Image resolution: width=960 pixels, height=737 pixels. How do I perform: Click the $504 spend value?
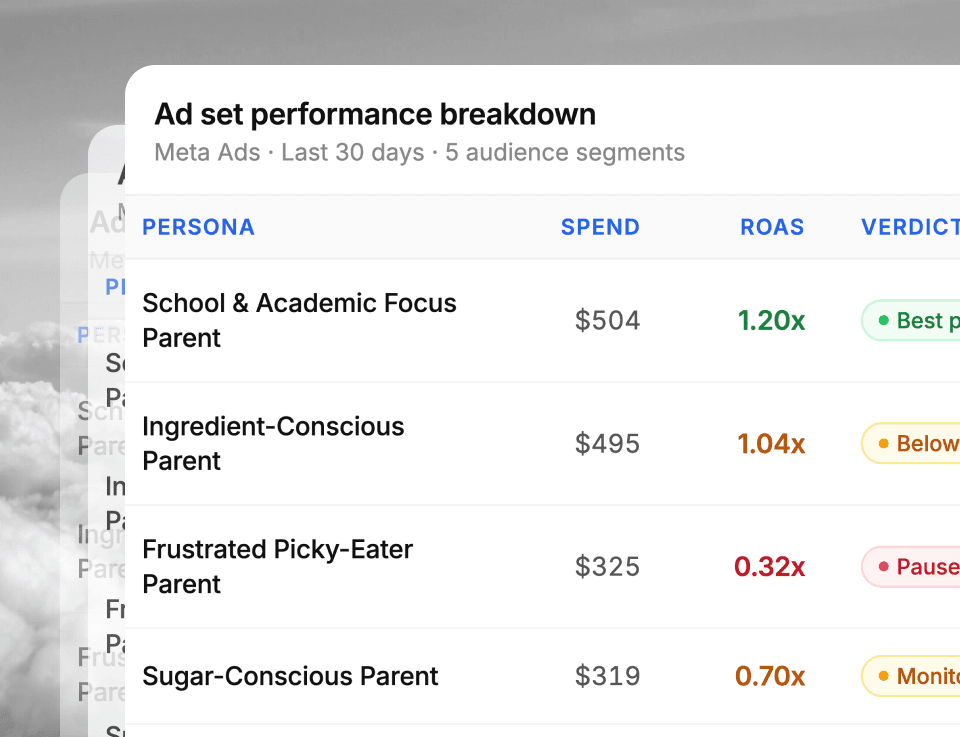(x=607, y=321)
